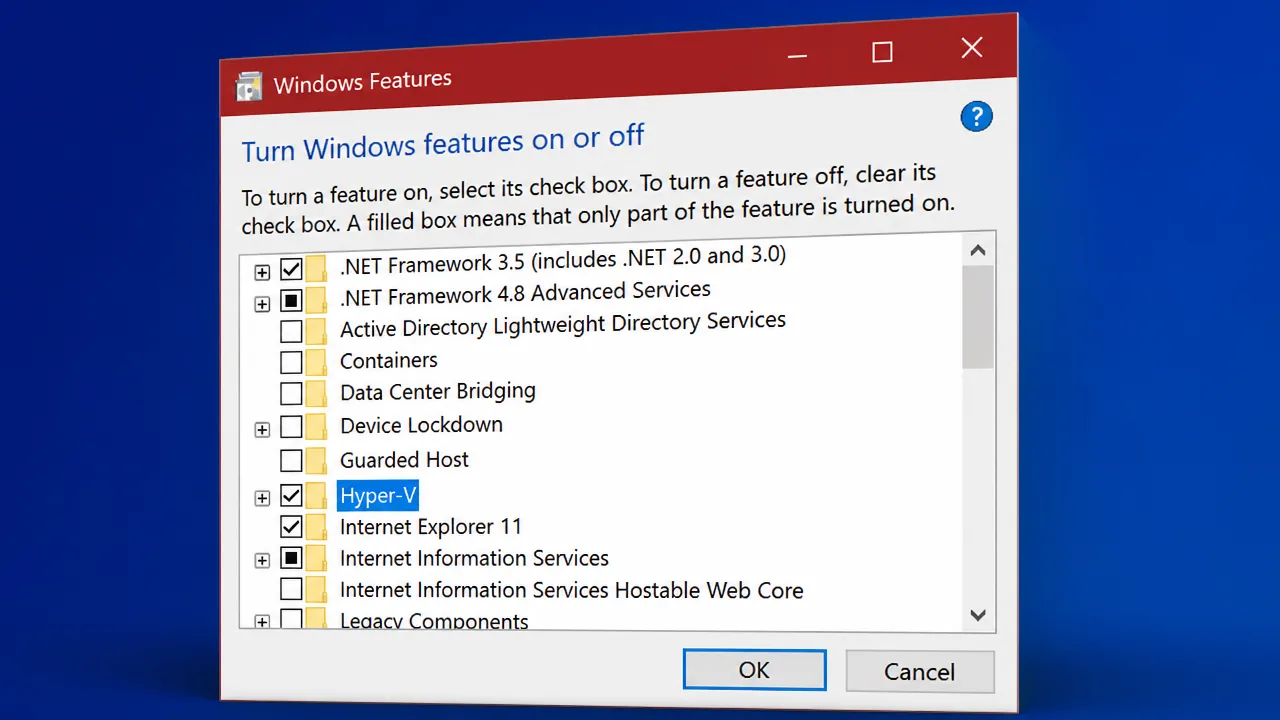The image size is (1280, 720).
Task: Toggle the Internet Information Services checkbox
Action: [x=291, y=557]
